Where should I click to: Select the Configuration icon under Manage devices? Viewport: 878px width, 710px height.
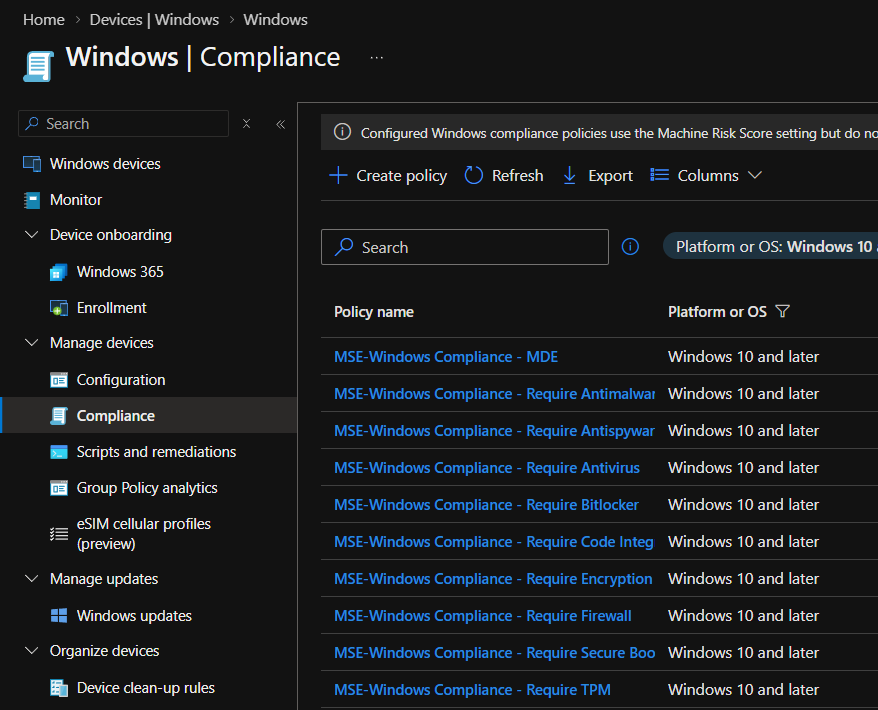pos(57,379)
